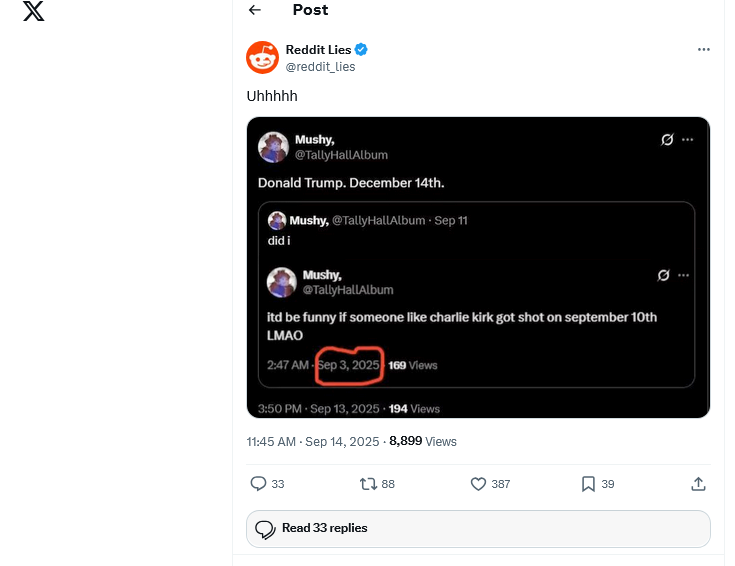Click the X logo icon
The width and height of the screenshot is (735, 566).
coord(34,11)
